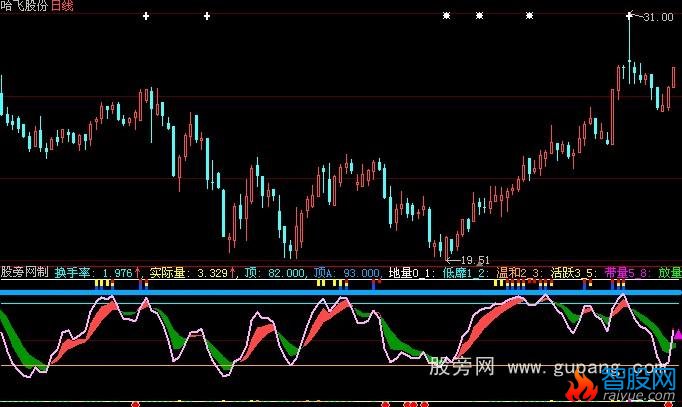Click the magenta triangle signal marker
The width and height of the screenshot is (682, 407).
click(678, 334)
